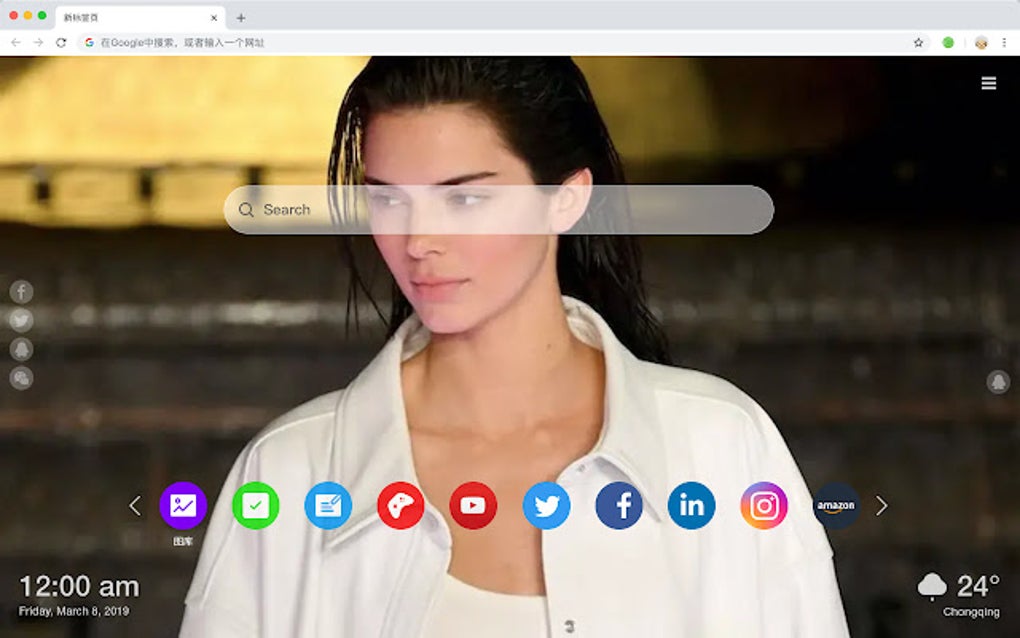Click the green extension icon in toolbar
The height and width of the screenshot is (638, 1020).
(948, 42)
